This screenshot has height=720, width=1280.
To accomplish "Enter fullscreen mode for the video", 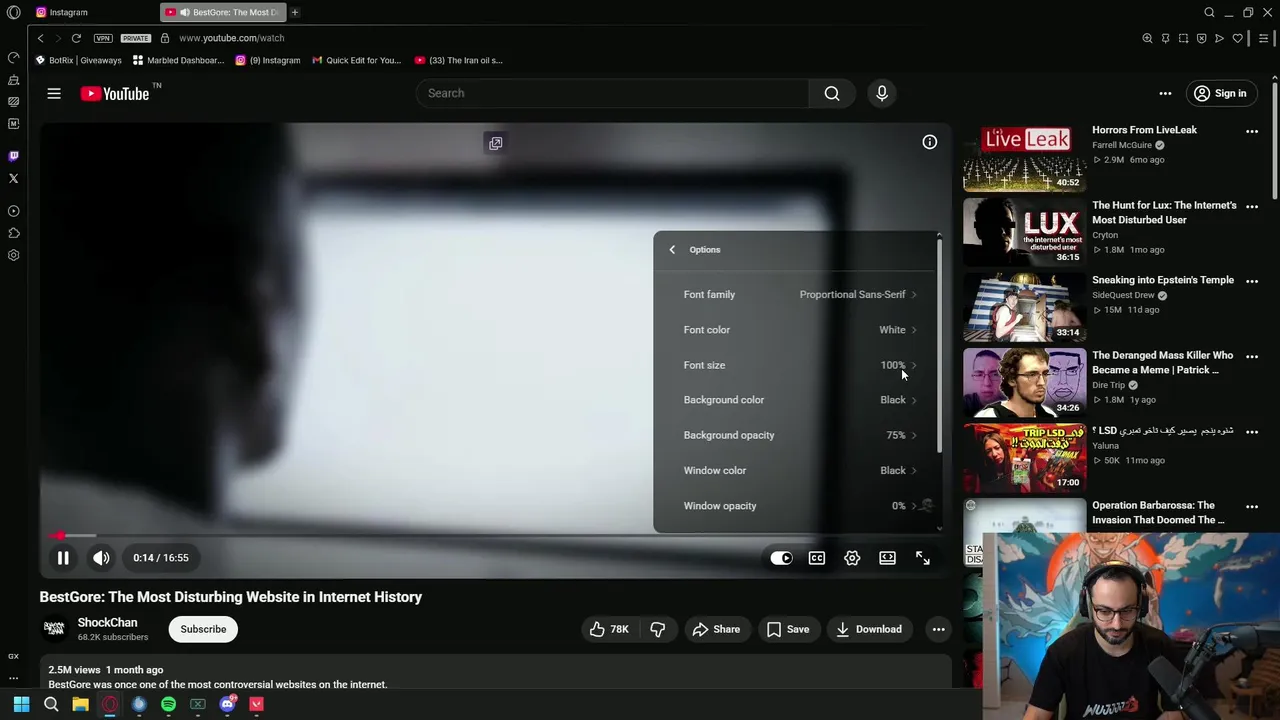I will point(923,558).
